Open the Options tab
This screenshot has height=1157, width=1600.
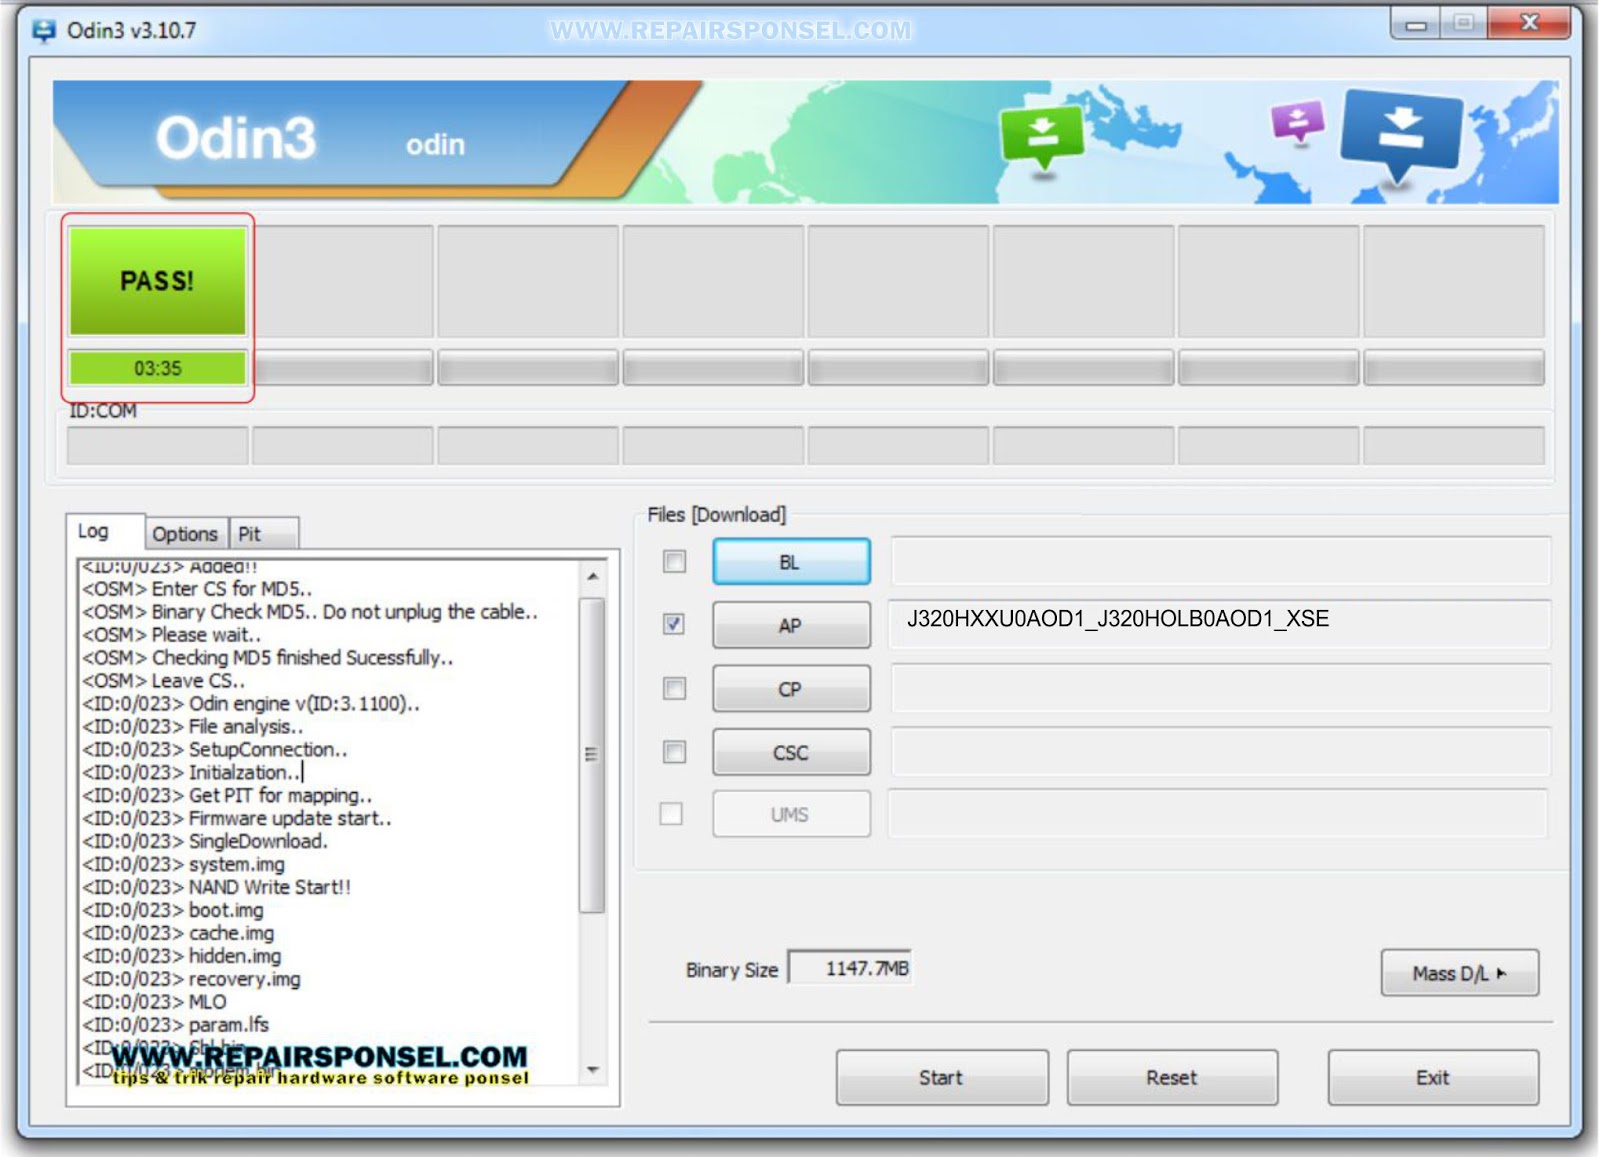click(185, 534)
